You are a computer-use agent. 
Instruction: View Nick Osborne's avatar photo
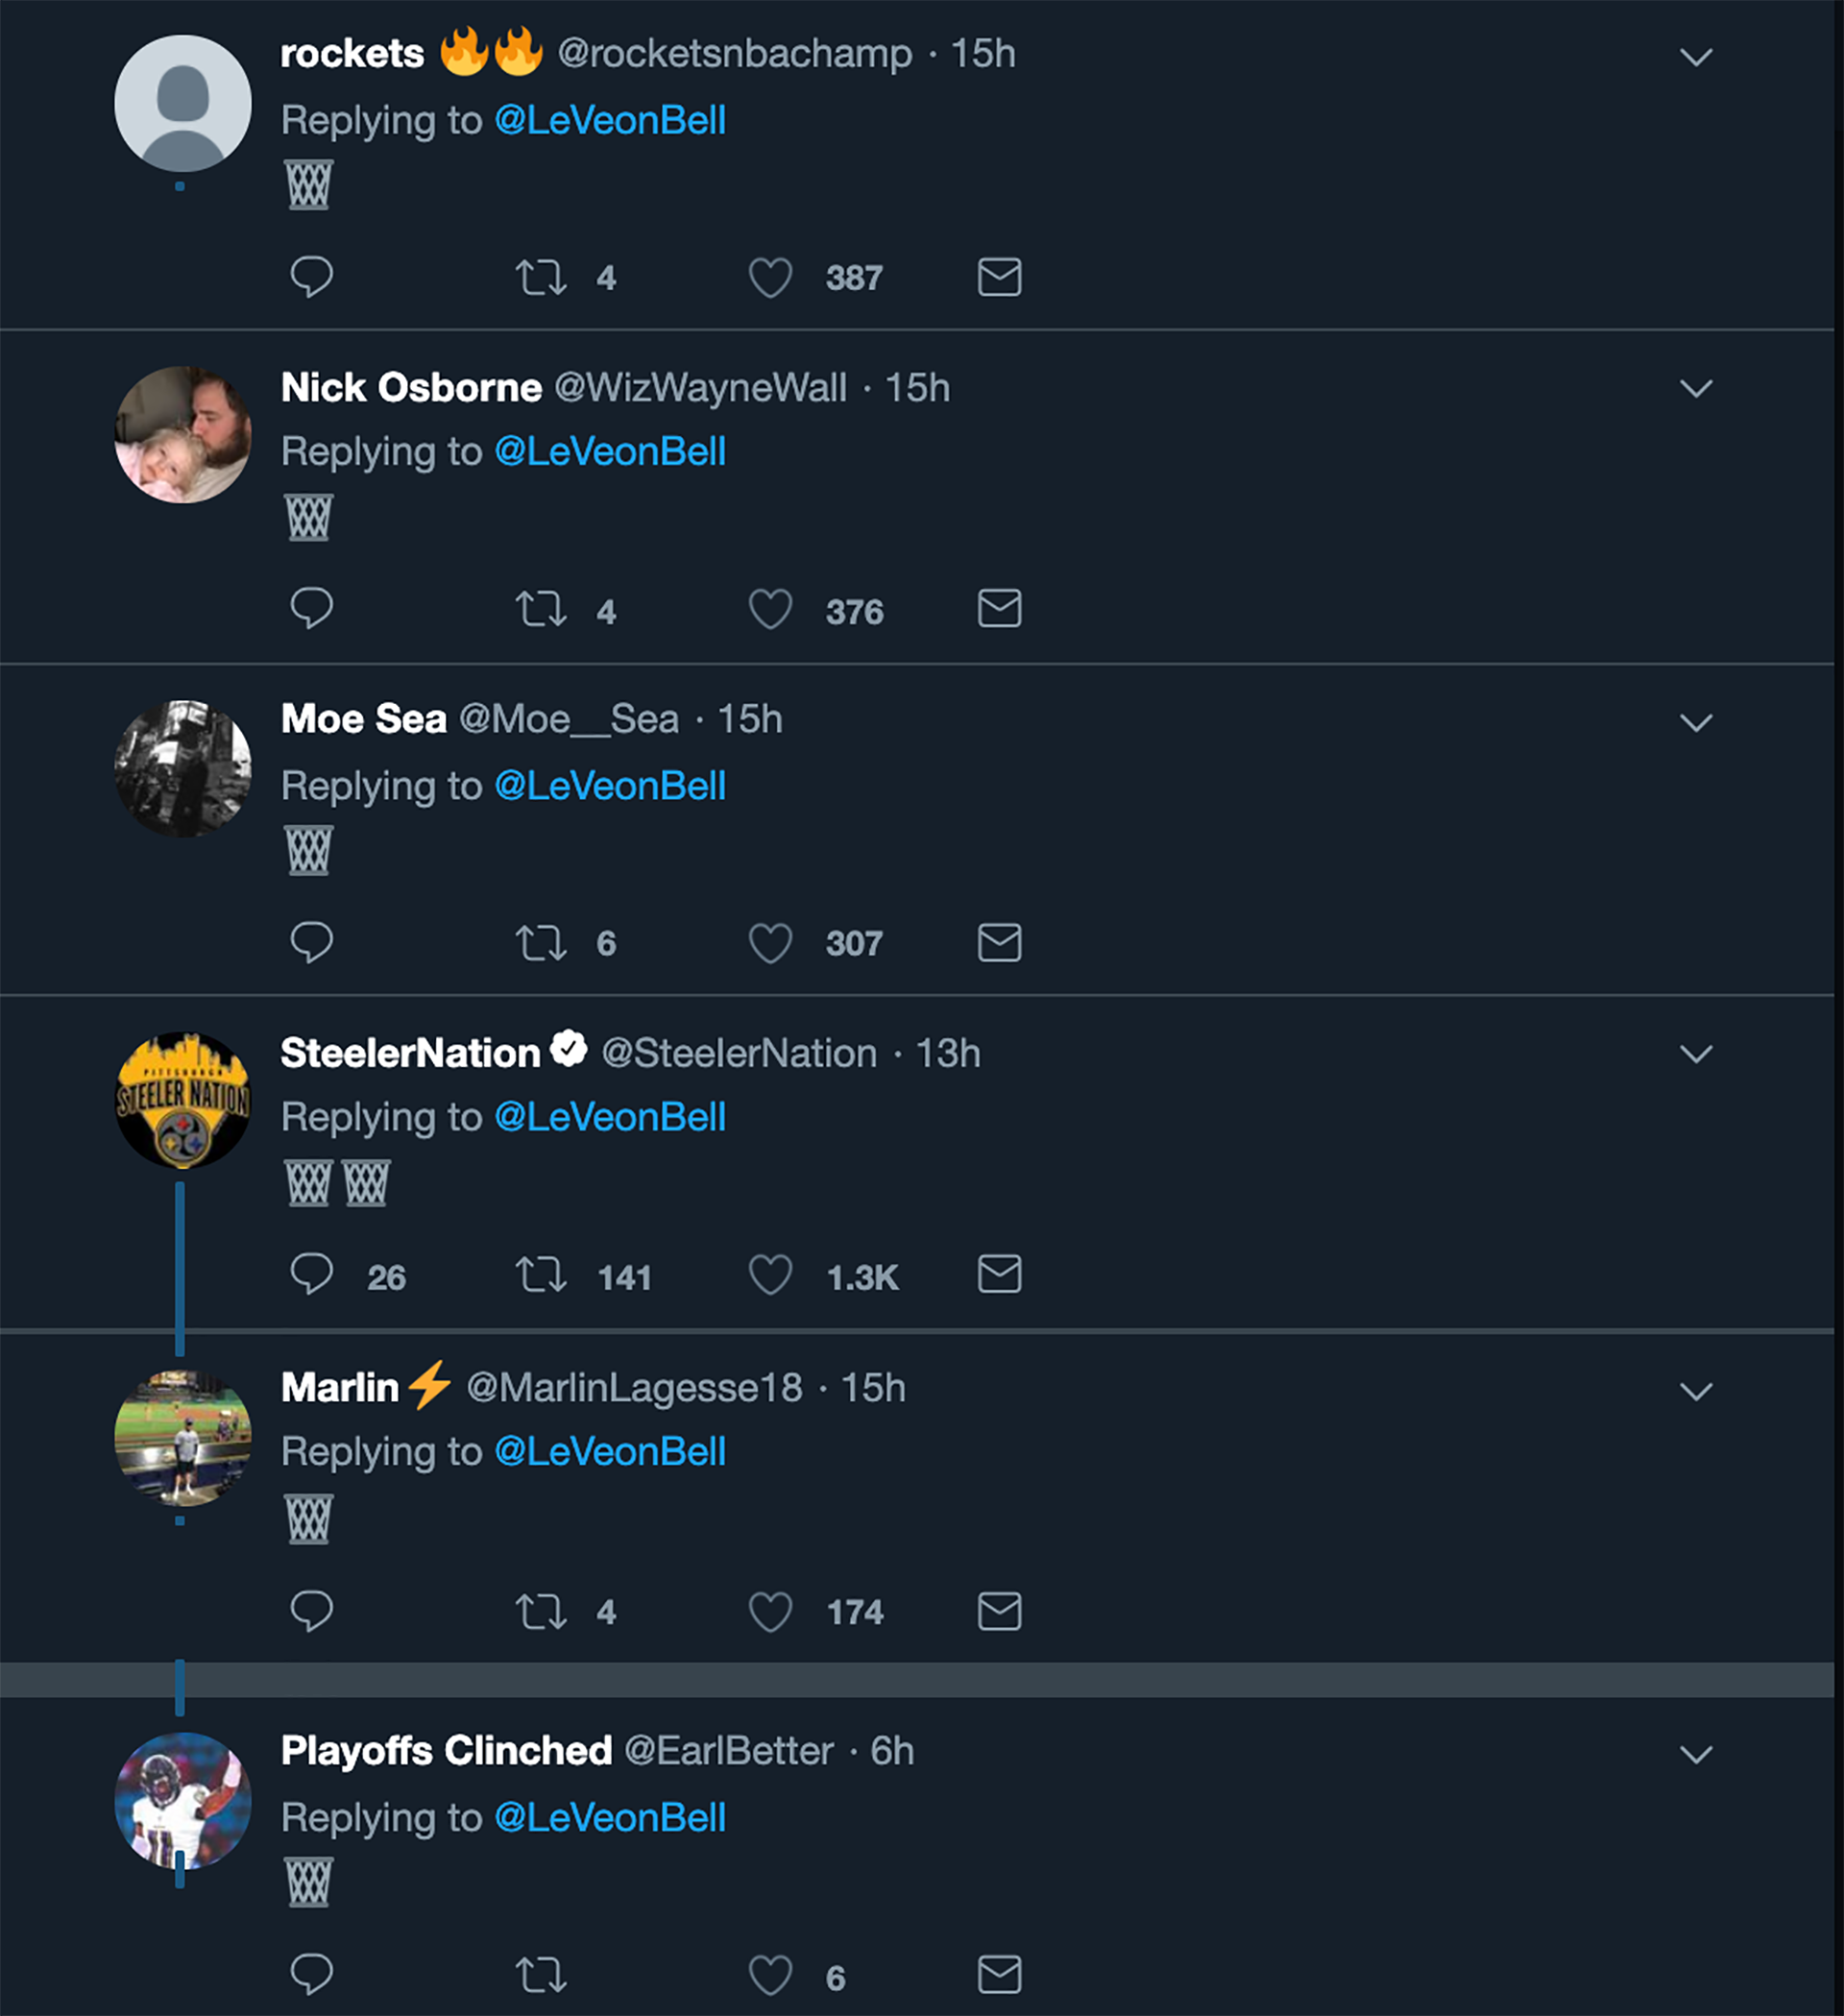click(183, 435)
